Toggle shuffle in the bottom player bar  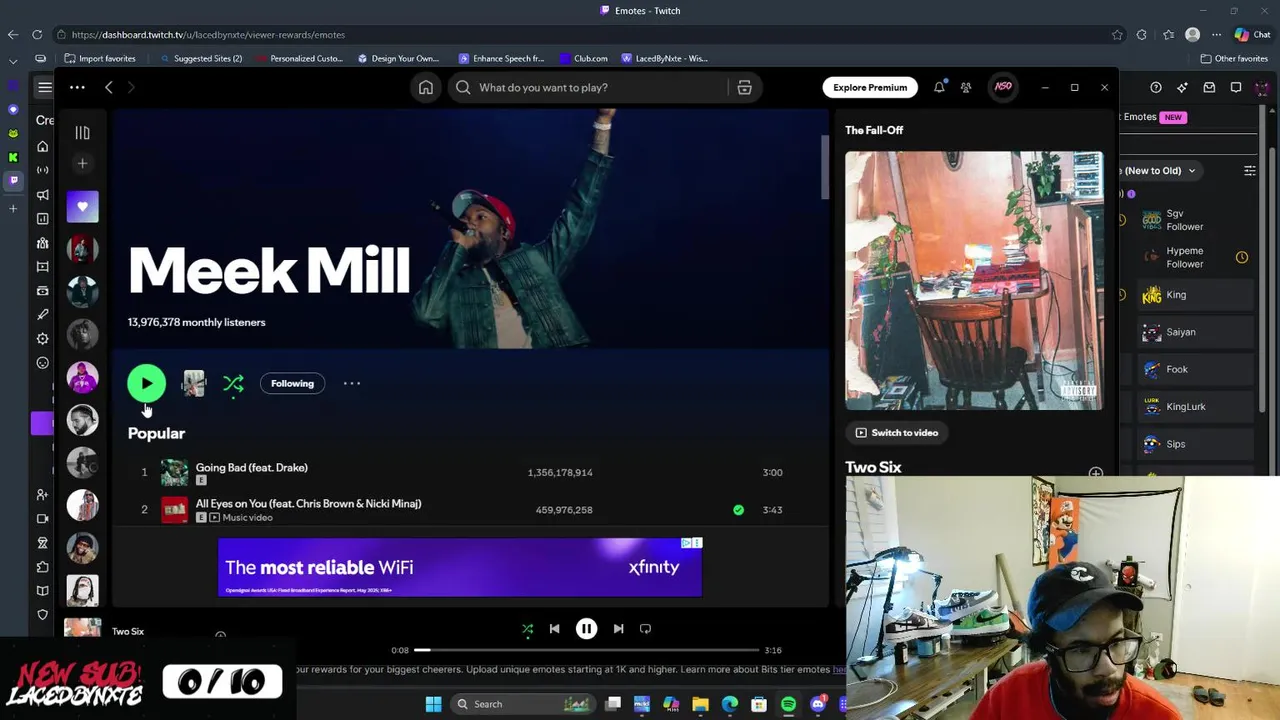click(x=527, y=629)
